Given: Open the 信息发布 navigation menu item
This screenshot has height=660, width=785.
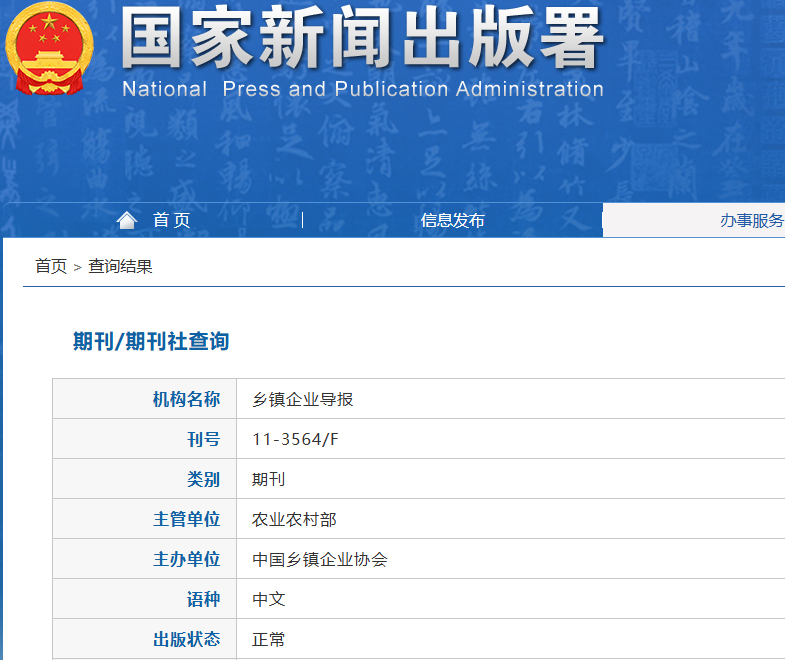Looking at the screenshot, I should pos(453,220).
